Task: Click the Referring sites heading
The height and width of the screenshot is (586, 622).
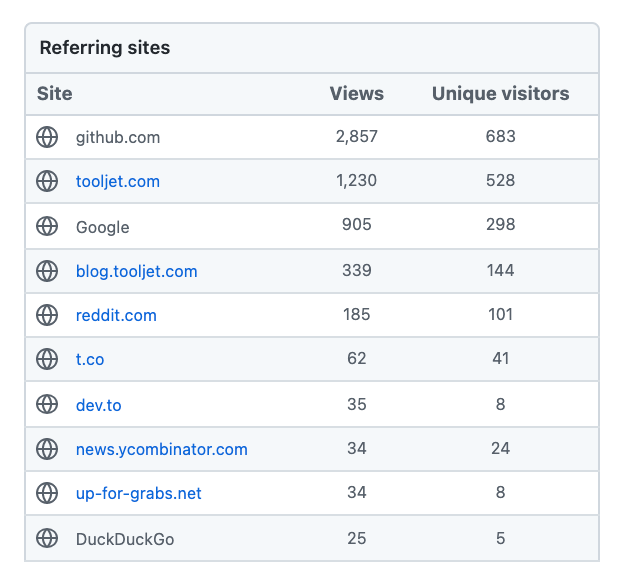Action: (x=105, y=48)
